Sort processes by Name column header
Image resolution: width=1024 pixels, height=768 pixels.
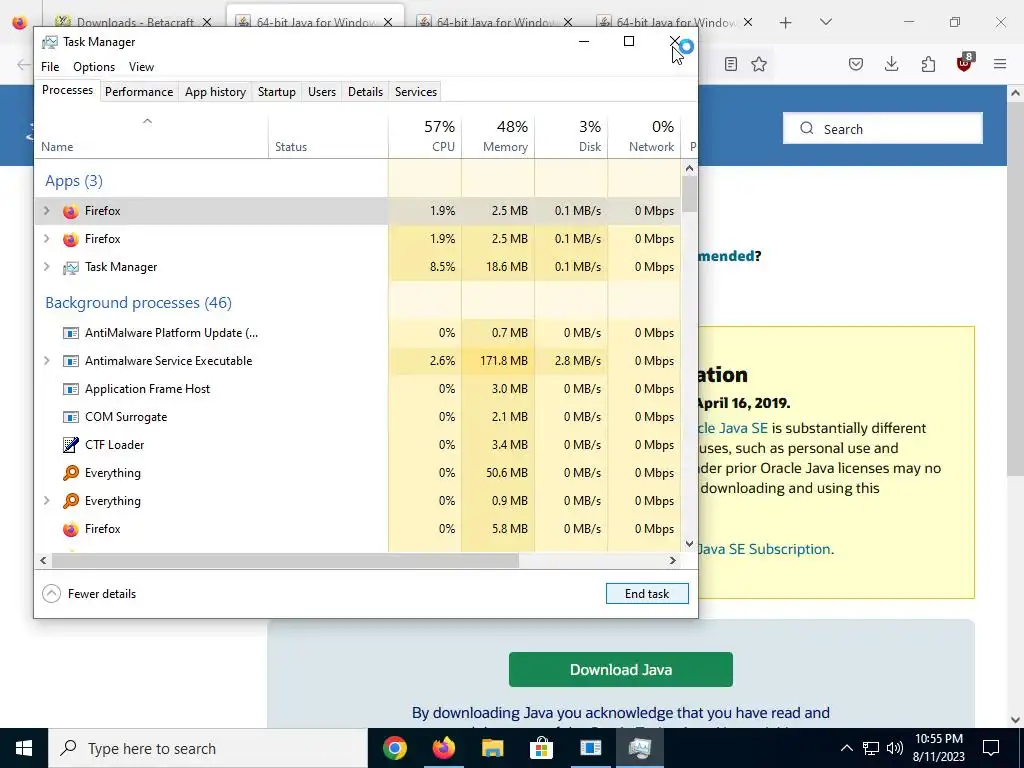(152, 136)
